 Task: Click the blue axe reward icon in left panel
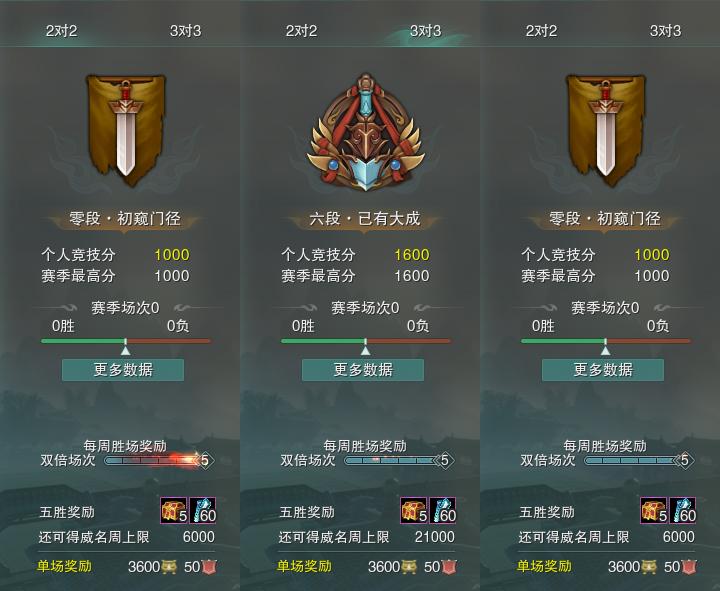(x=203, y=510)
